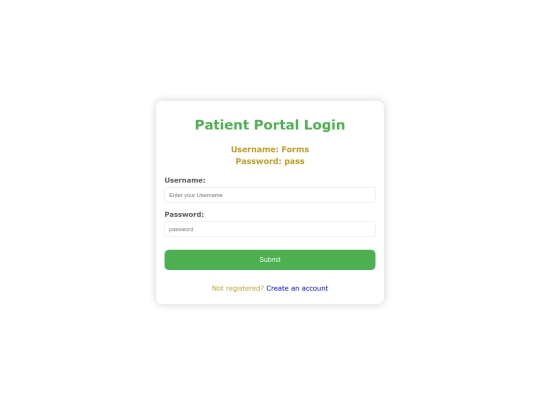Open the Create an account link
This screenshot has height=405, width=540.
tap(297, 288)
